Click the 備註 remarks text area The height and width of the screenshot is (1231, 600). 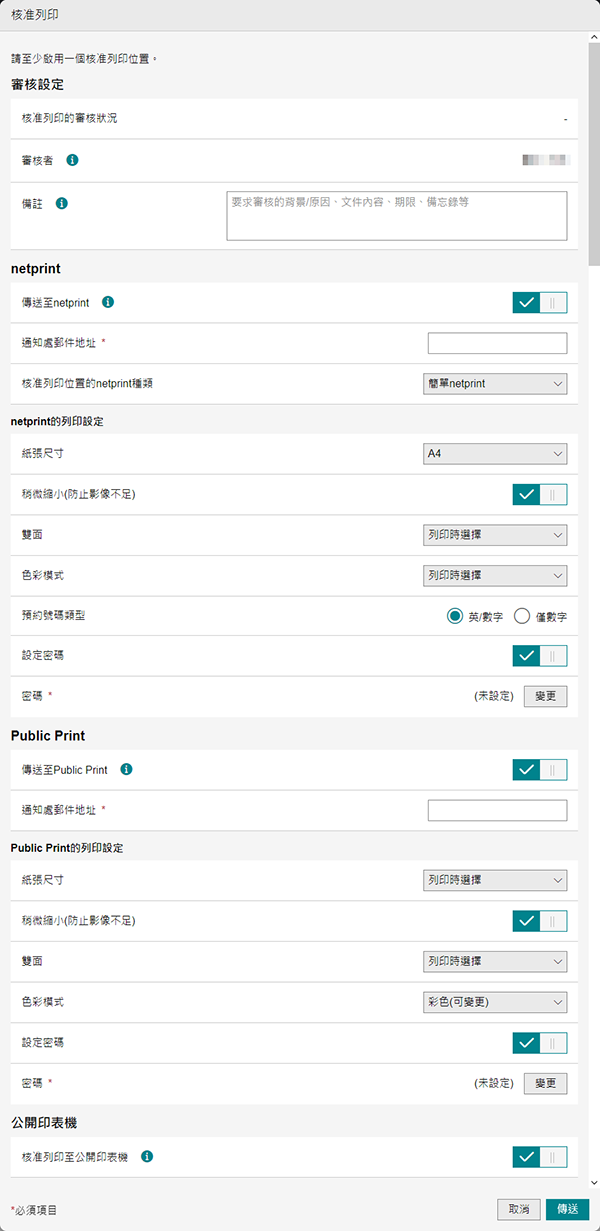point(397,216)
